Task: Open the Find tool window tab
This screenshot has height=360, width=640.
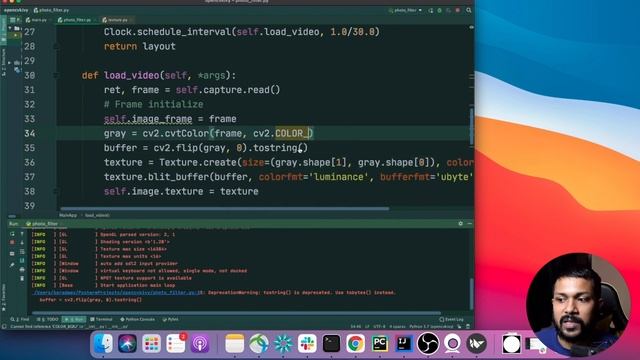Action: pyautogui.click(x=20, y=319)
